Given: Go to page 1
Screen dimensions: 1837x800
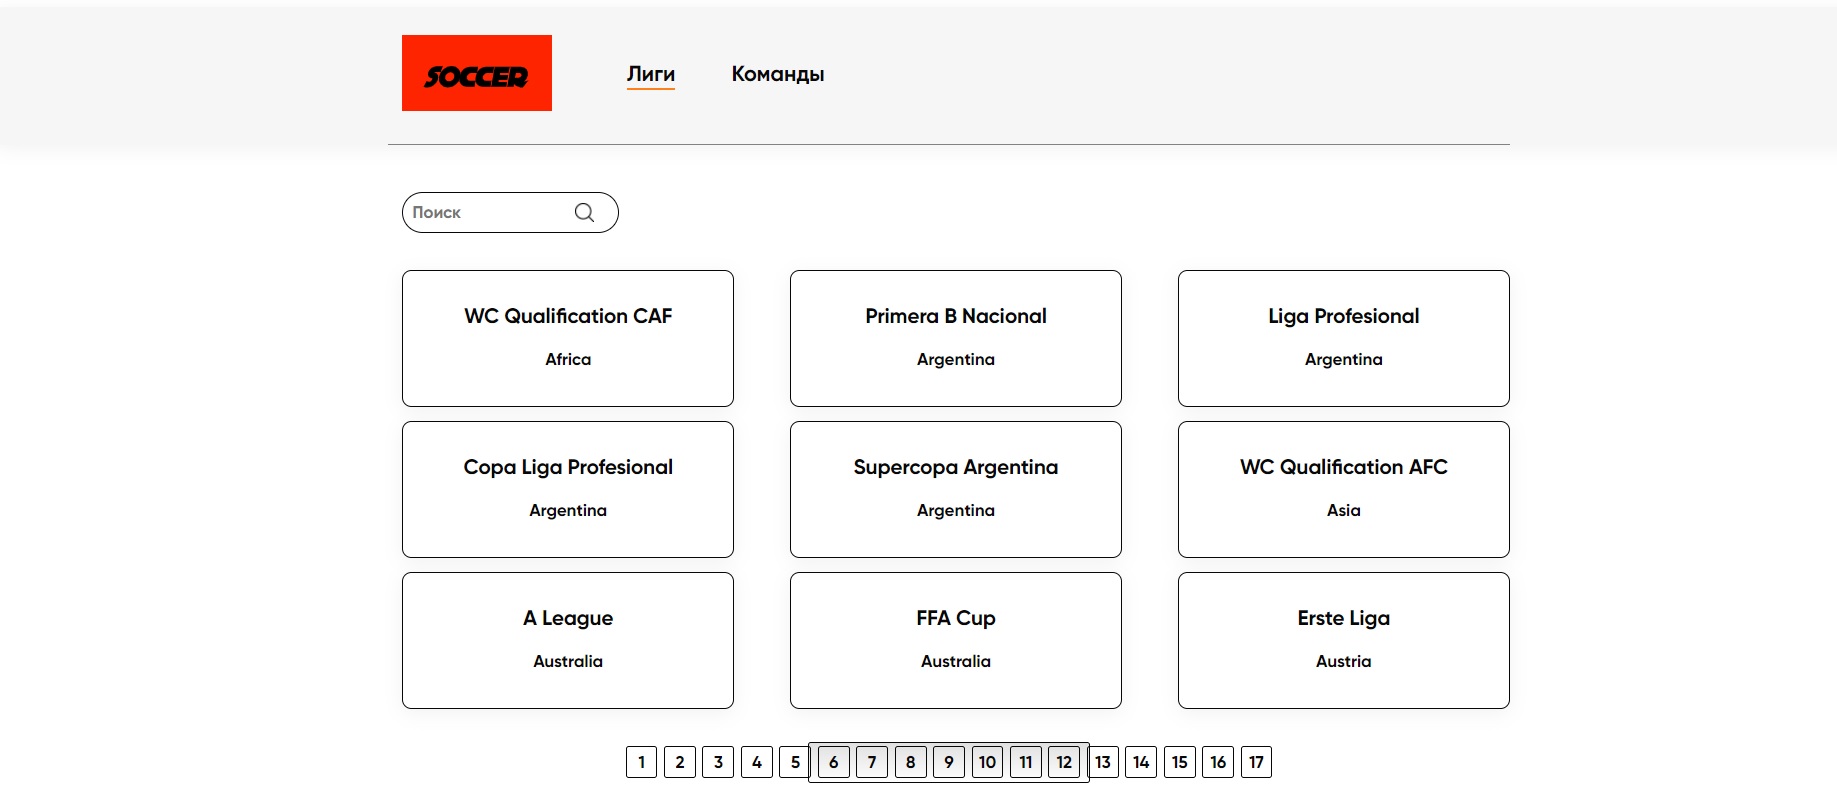Looking at the screenshot, I should point(641,762).
